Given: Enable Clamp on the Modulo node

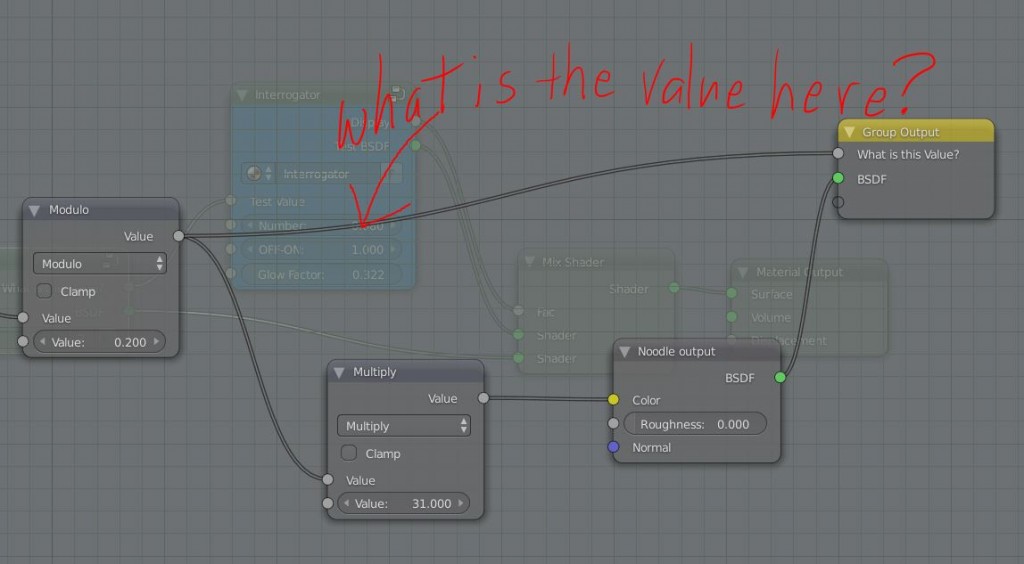Looking at the screenshot, I should coord(44,291).
